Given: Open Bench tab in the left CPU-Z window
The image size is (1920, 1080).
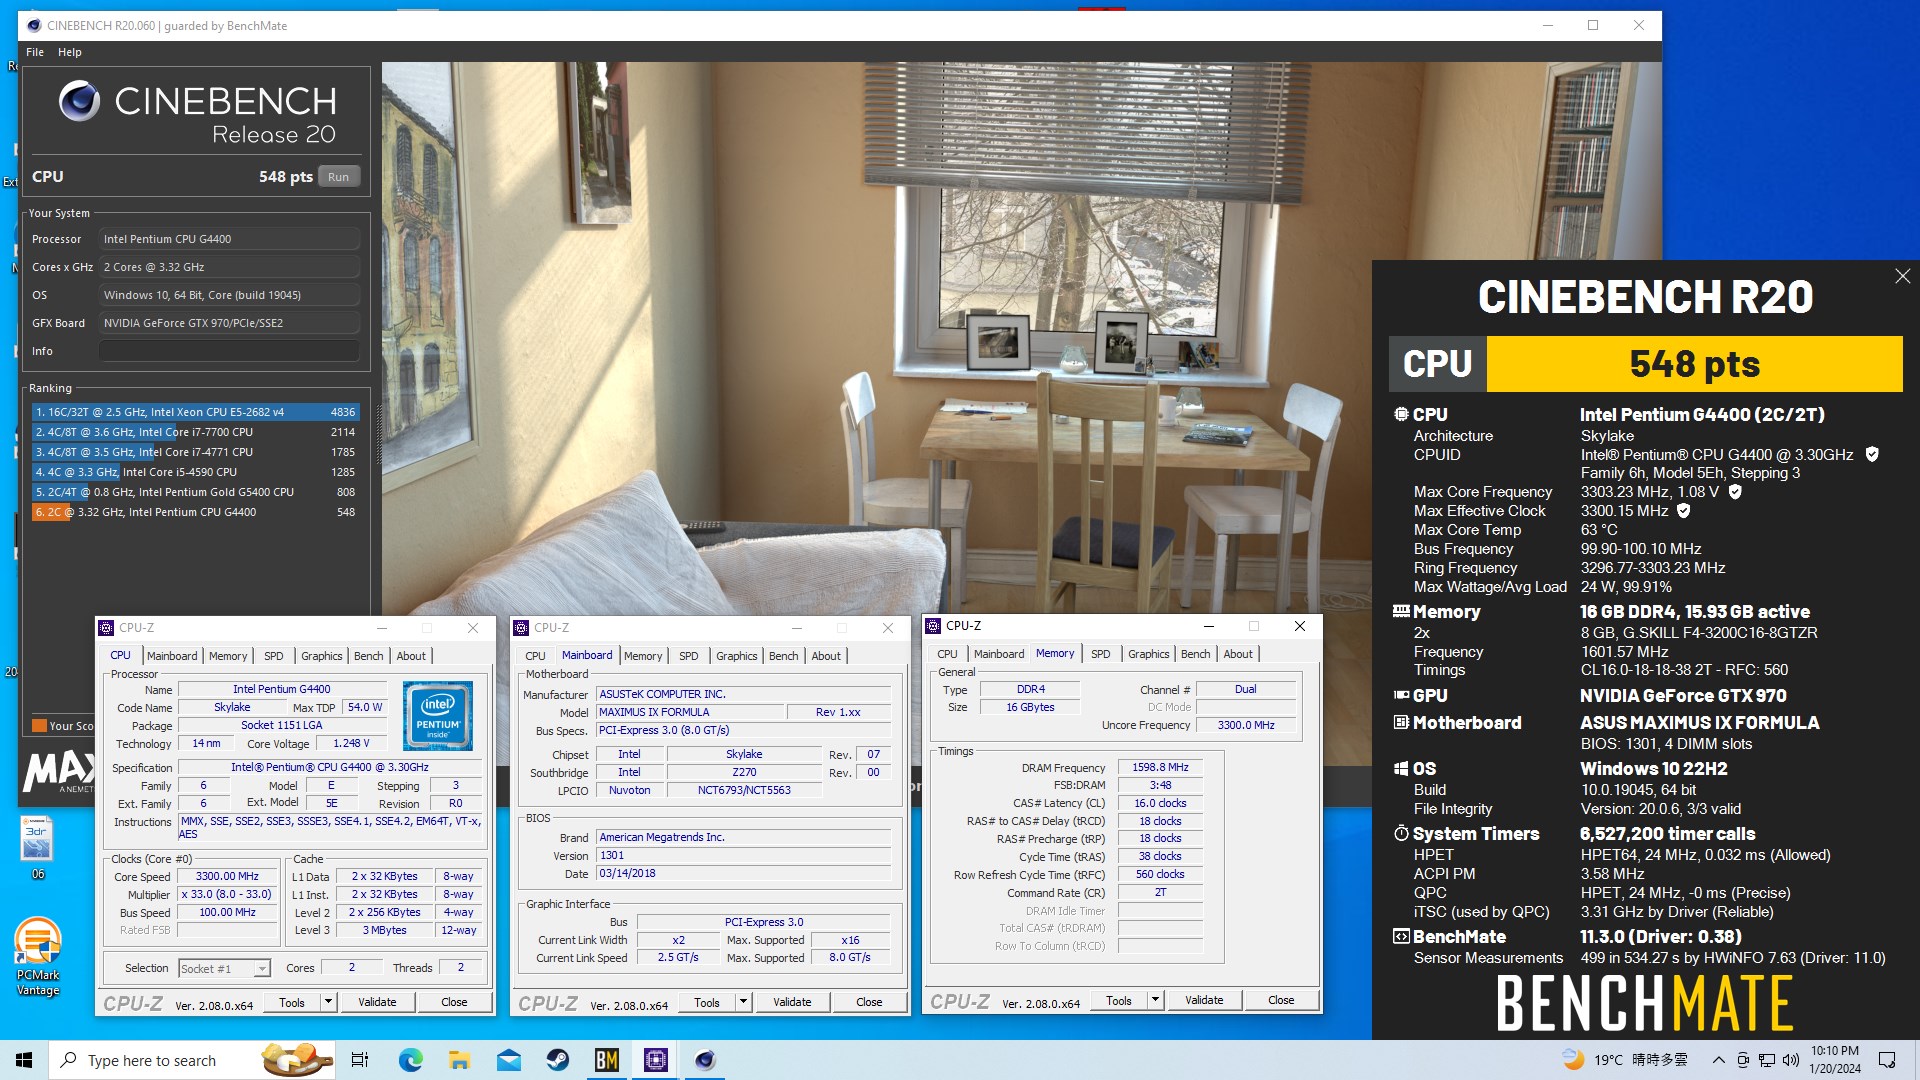Looking at the screenshot, I should click(x=368, y=656).
